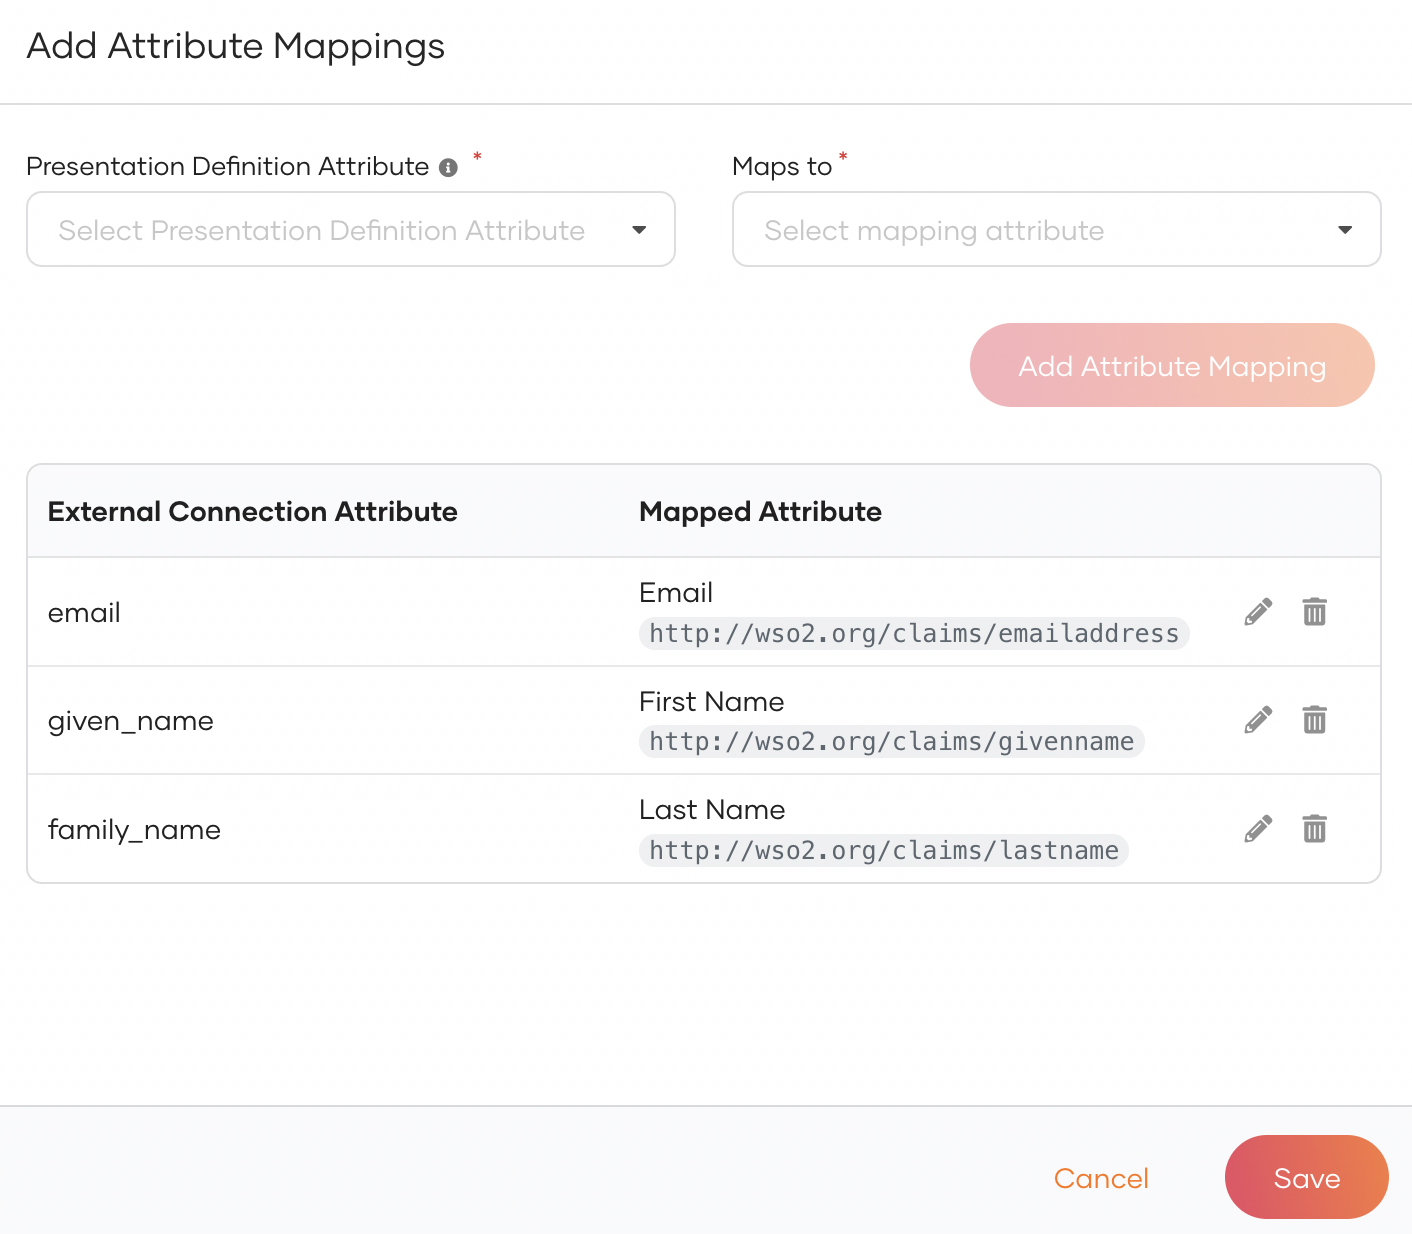
Task: Click the External Connection Attribute column header
Action: 253,511
